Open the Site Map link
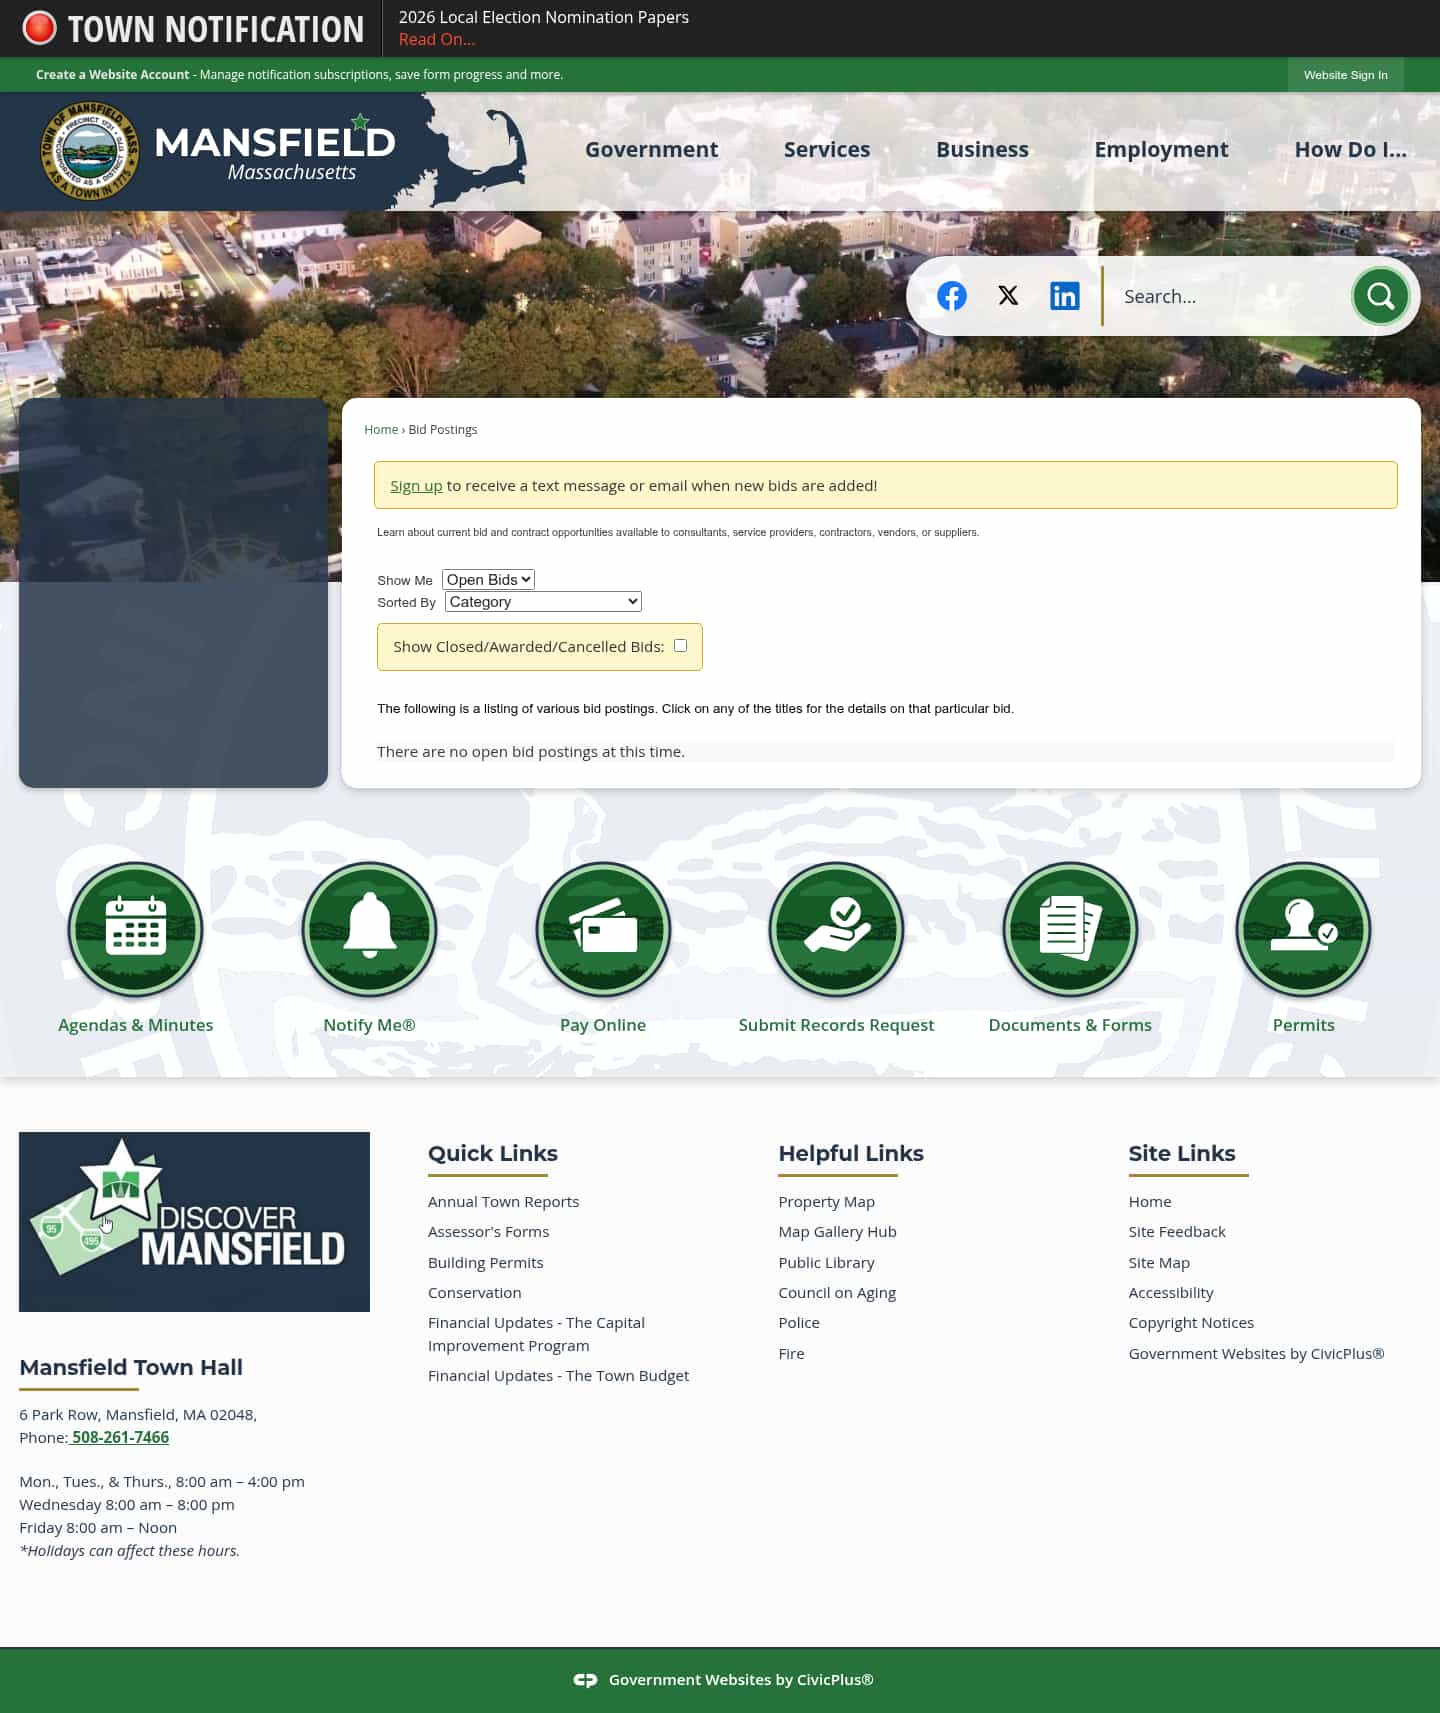1440x1713 pixels. click(1159, 1263)
